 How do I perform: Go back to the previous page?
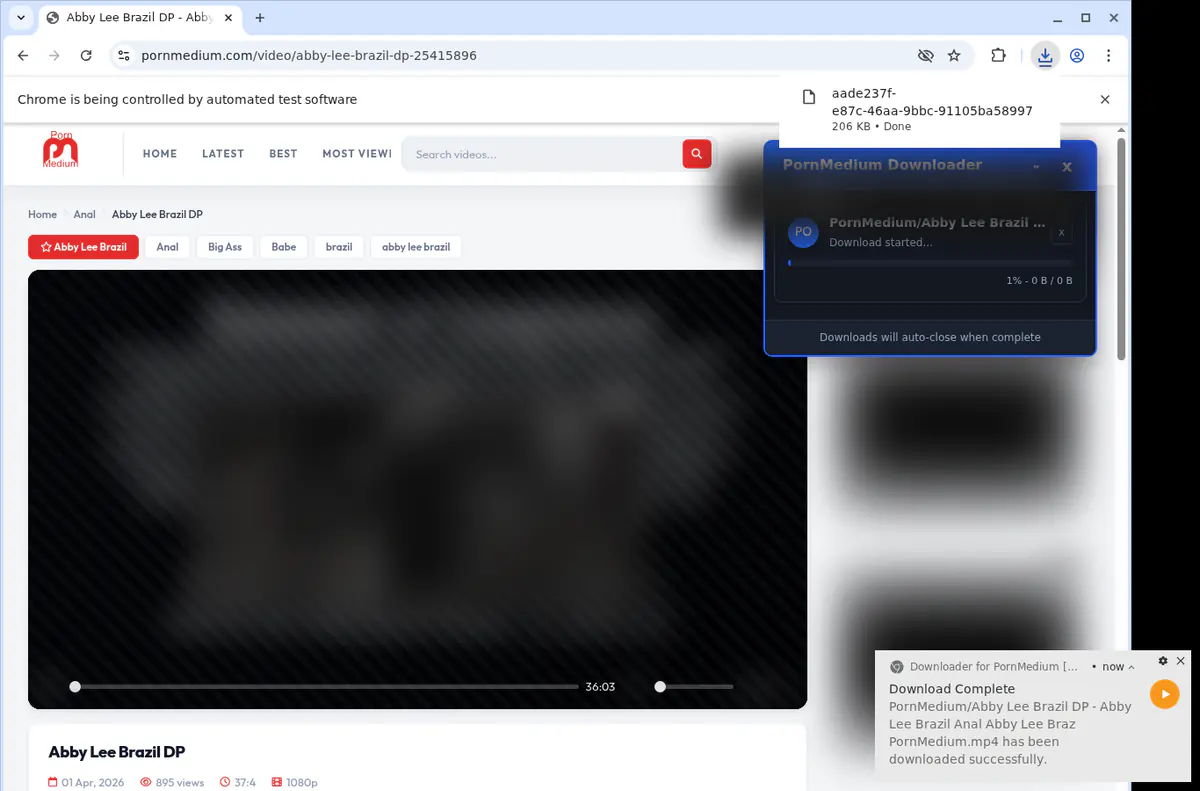24,56
